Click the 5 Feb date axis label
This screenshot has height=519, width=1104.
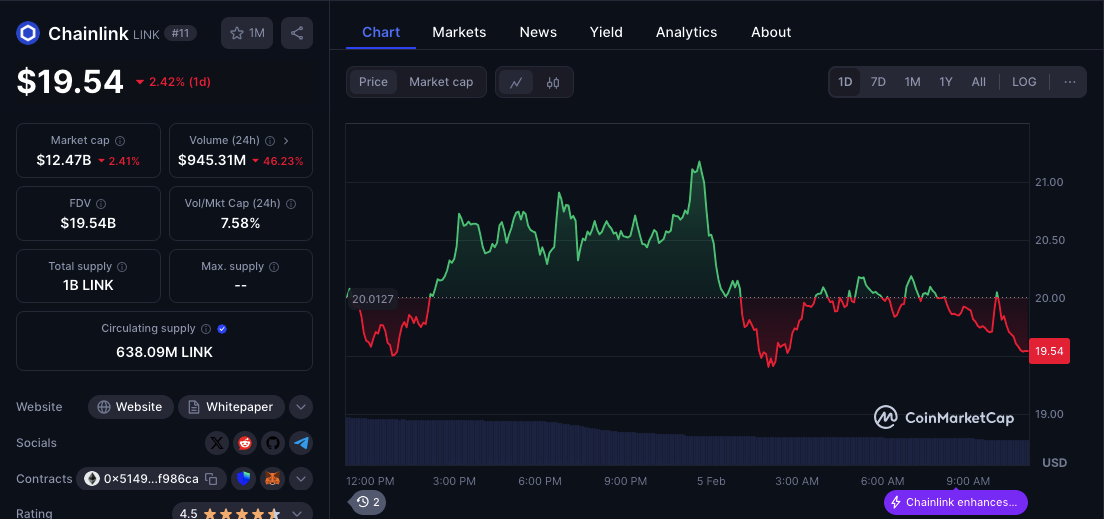click(x=711, y=481)
